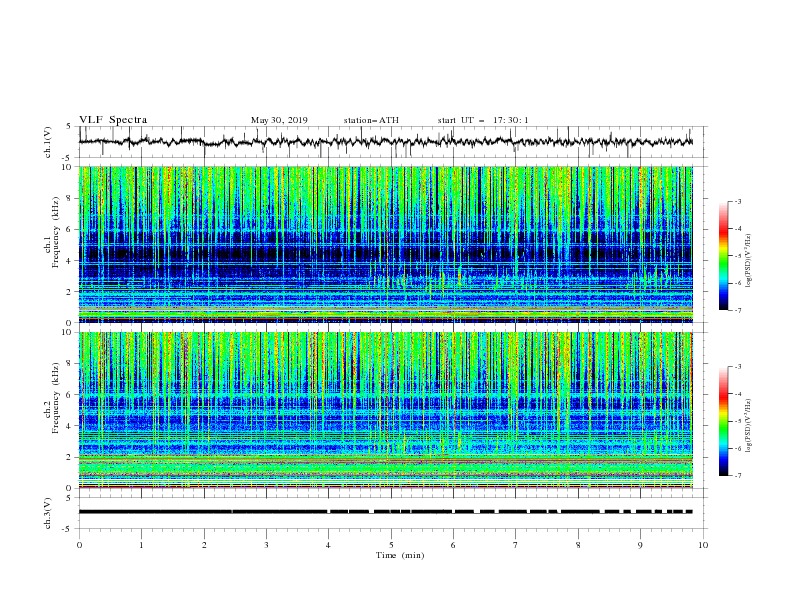Click the ch.3 black signal bar
The image size is (792, 612).
386,512
